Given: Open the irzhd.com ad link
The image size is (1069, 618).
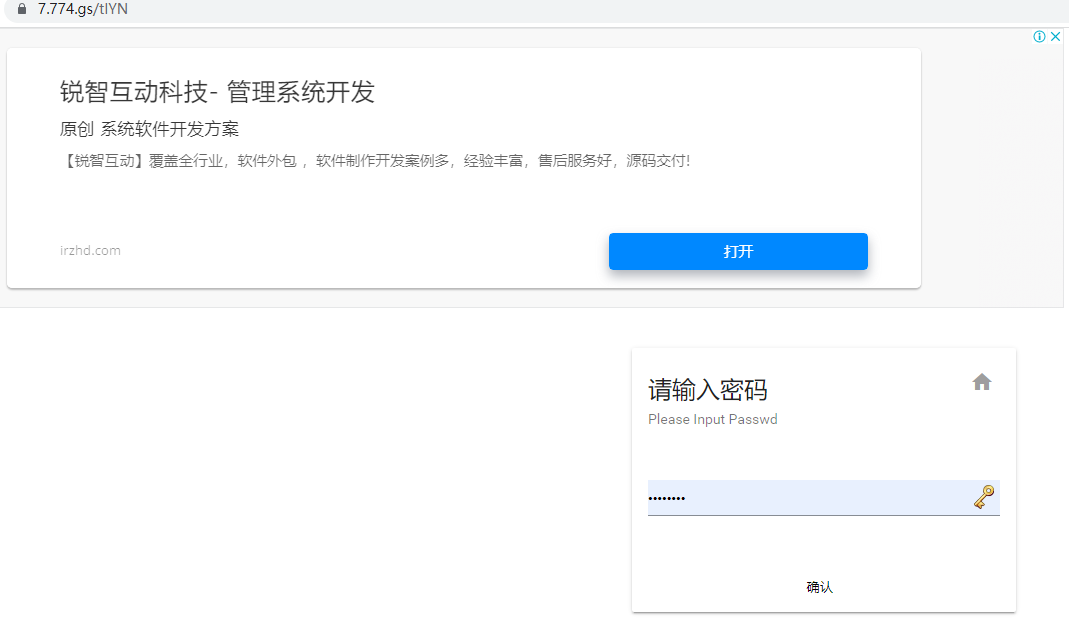Looking at the screenshot, I should coord(90,251).
